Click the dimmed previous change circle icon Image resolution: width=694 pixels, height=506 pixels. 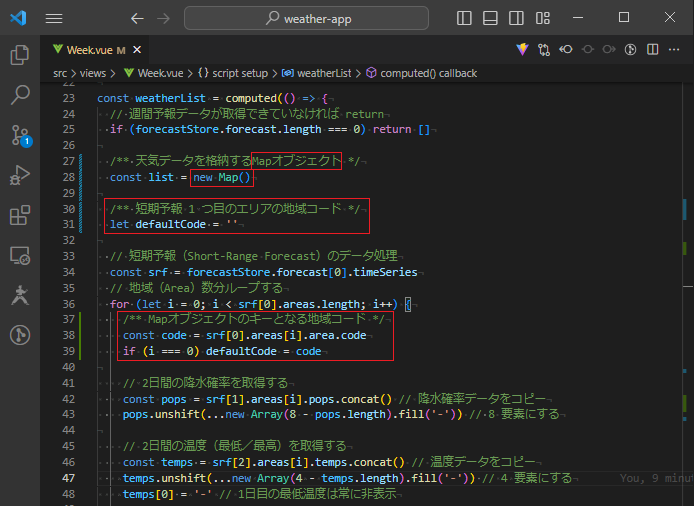pyautogui.click(x=587, y=49)
